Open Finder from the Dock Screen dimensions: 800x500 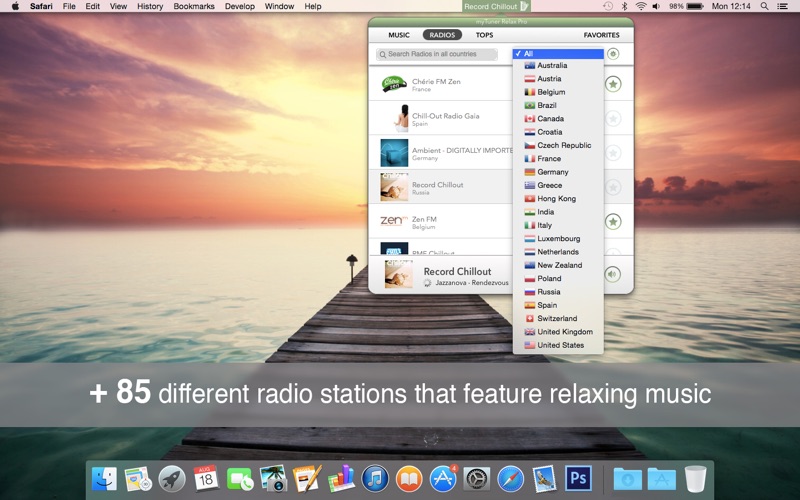pos(105,479)
